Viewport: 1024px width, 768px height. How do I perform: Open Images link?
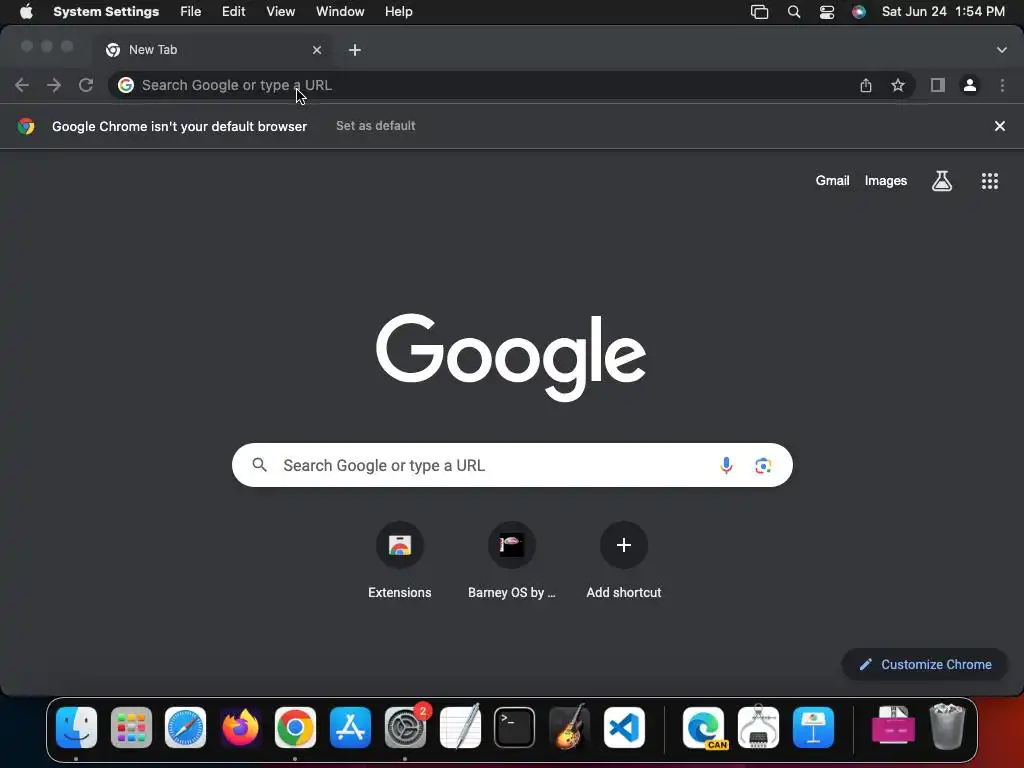(886, 181)
